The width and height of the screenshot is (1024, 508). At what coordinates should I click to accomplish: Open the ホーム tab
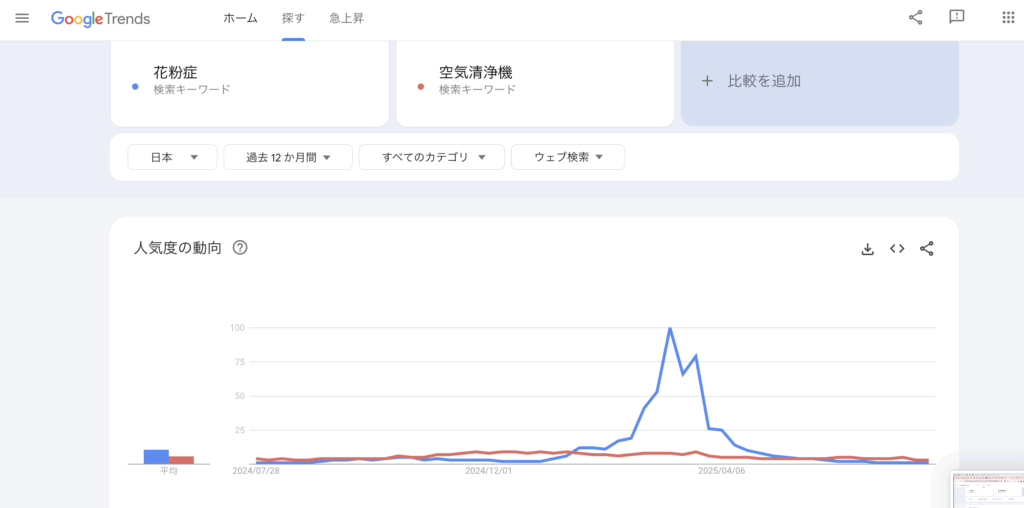(x=240, y=19)
